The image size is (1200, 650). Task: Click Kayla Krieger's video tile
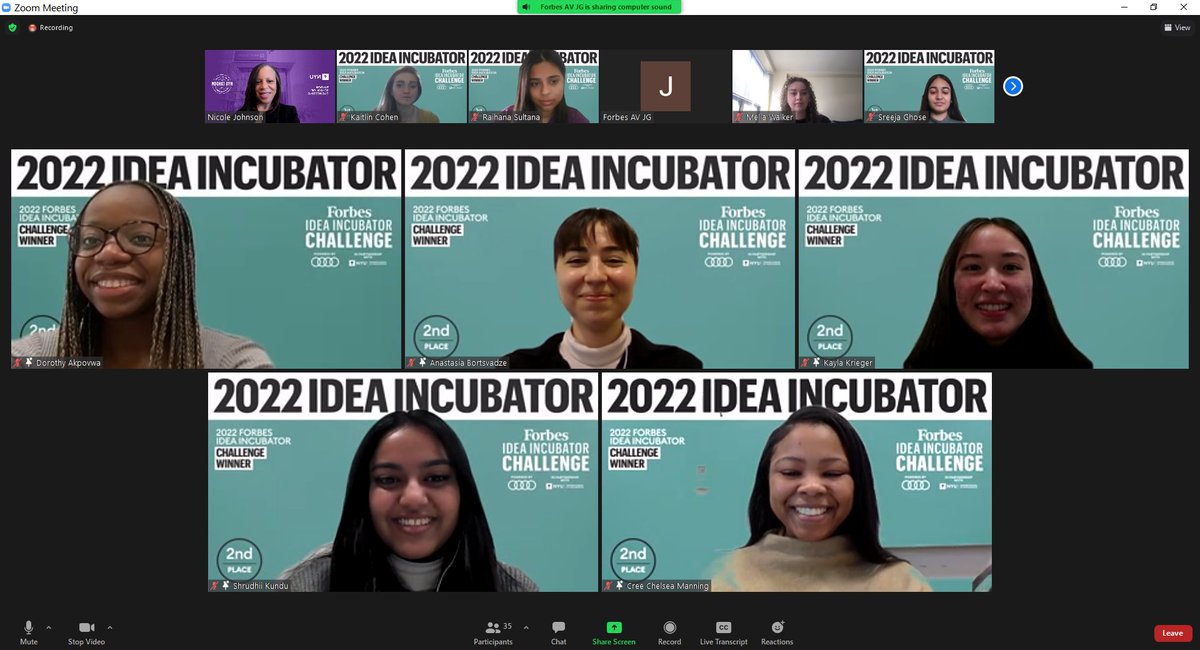[993, 259]
